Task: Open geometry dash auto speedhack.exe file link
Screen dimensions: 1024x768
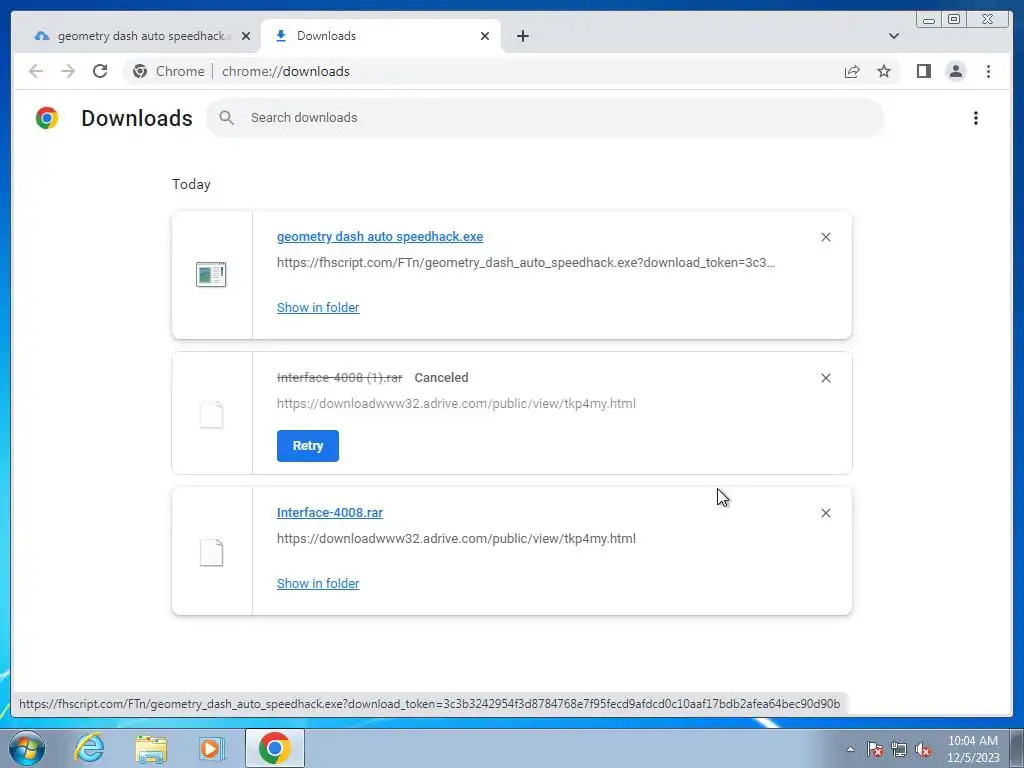Action: (x=380, y=237)
